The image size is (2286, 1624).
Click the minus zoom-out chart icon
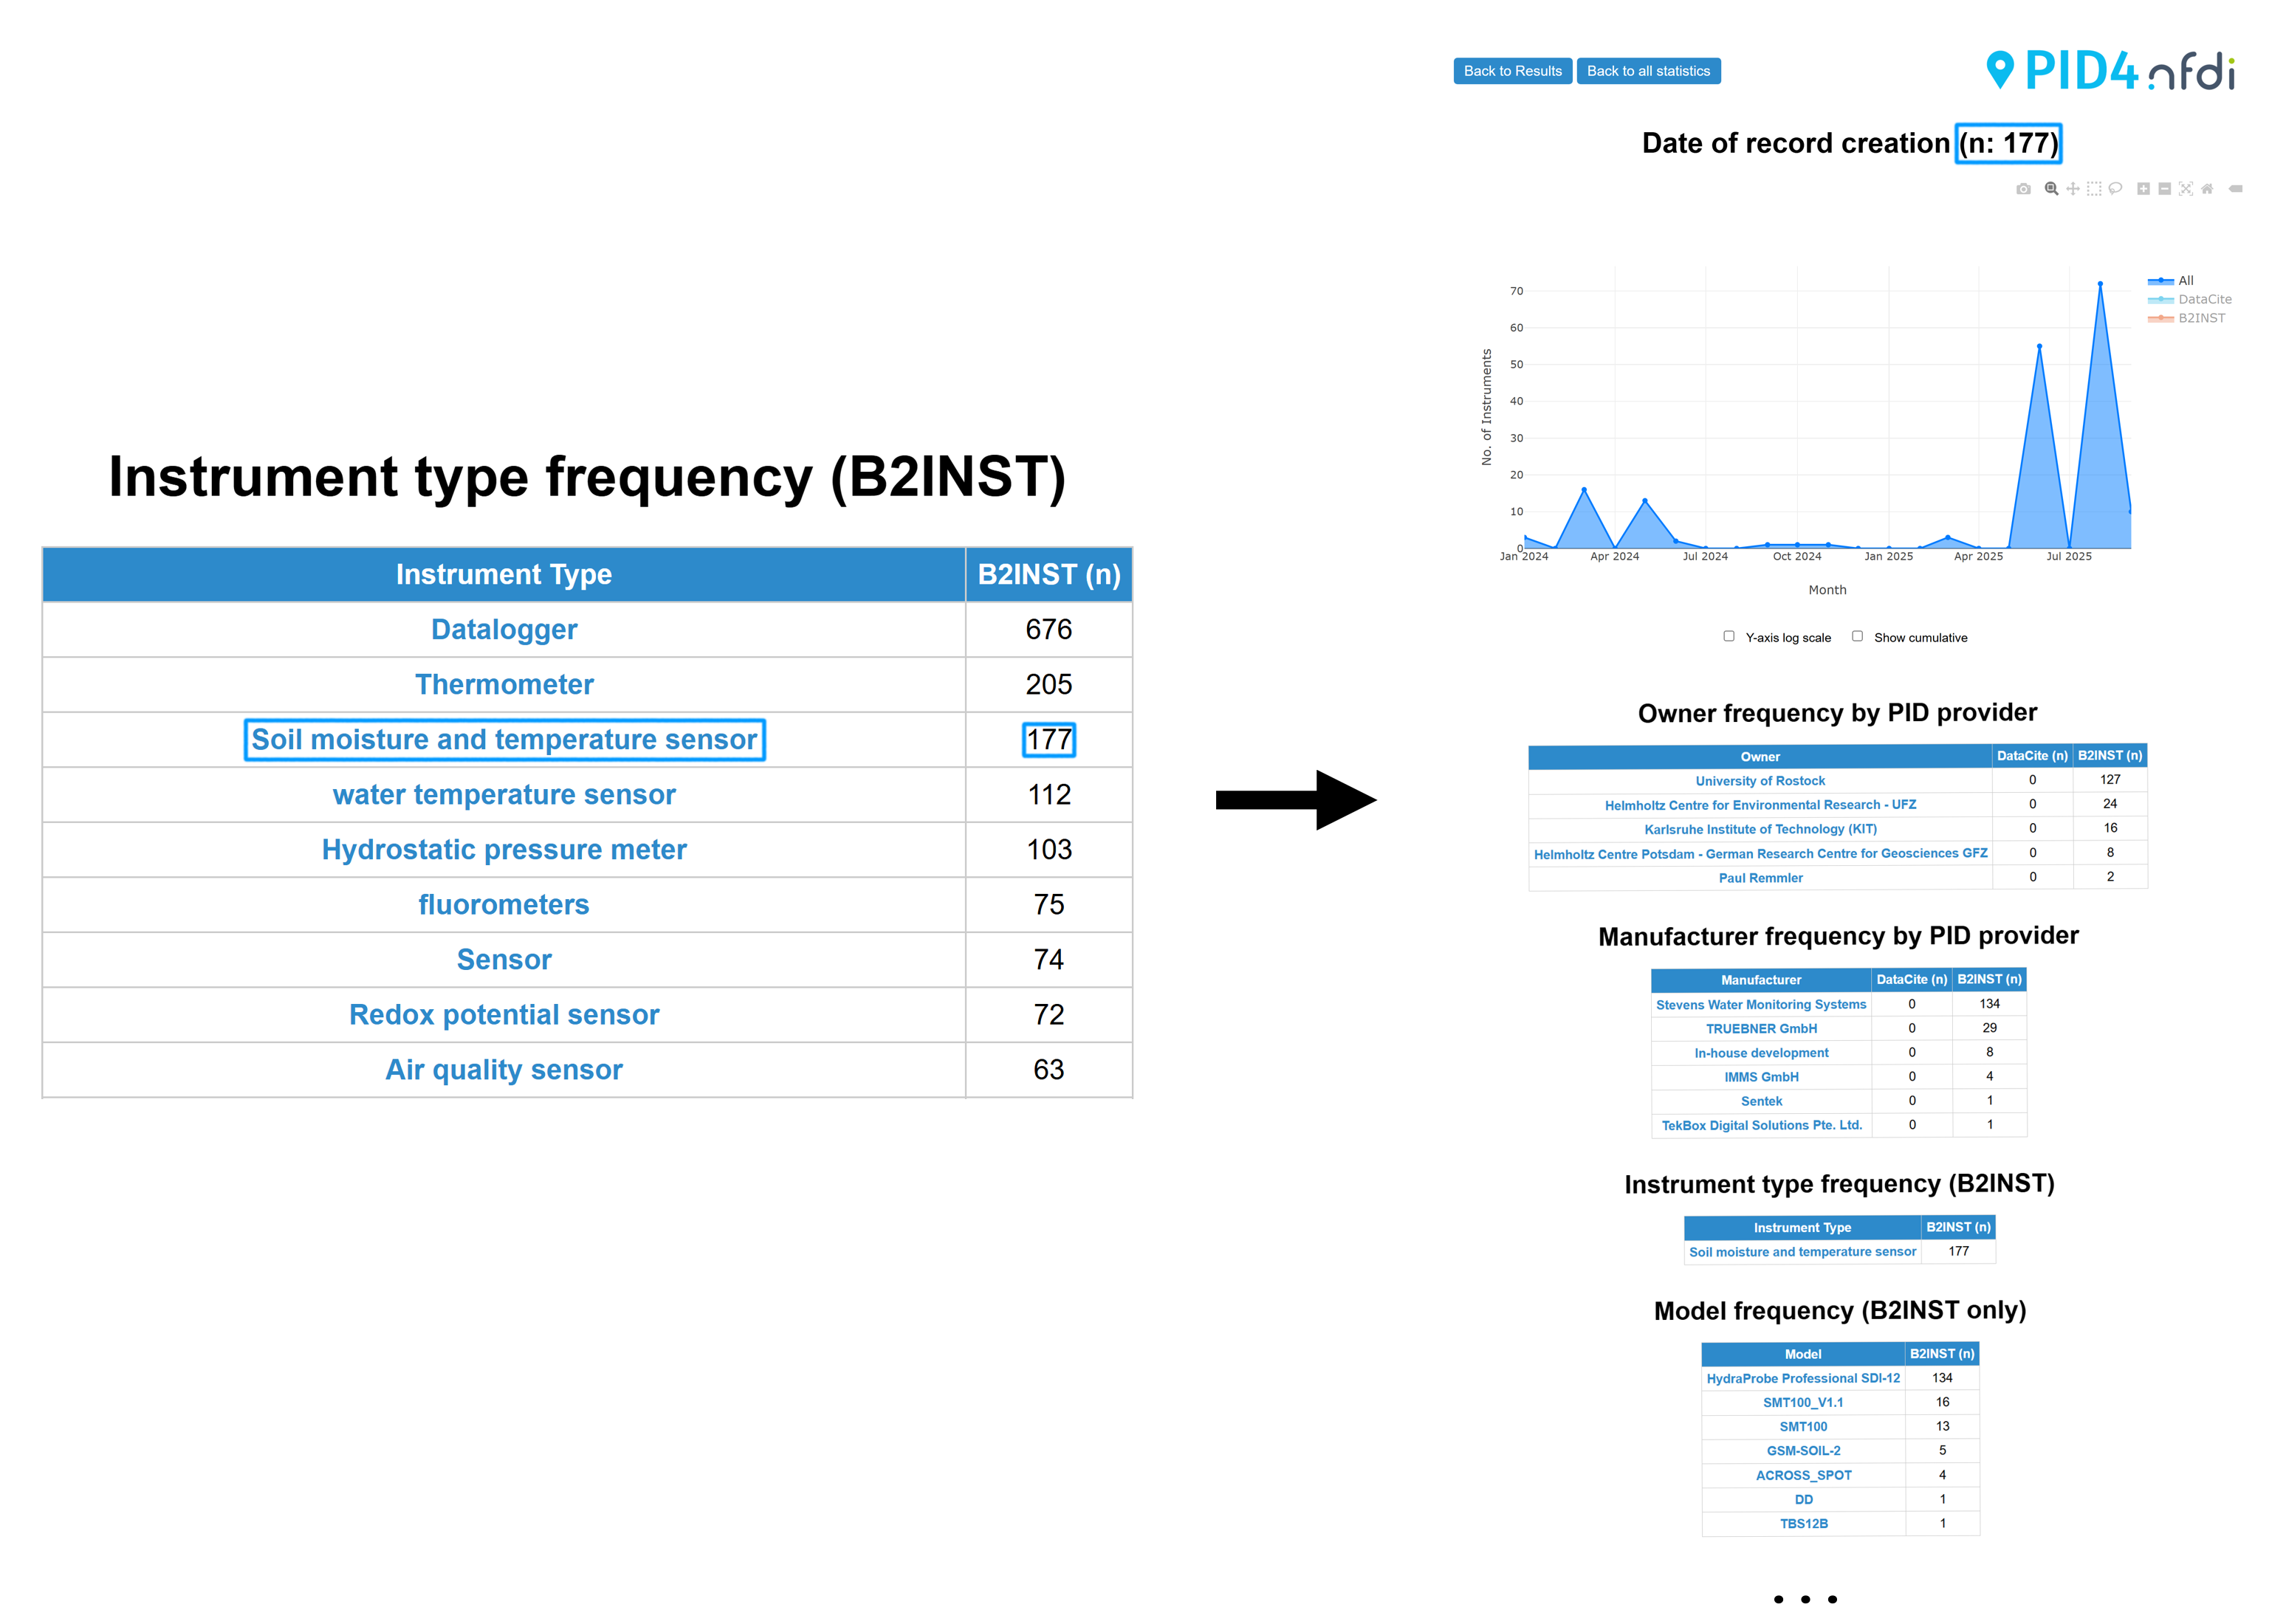(x=2164, y=189)
